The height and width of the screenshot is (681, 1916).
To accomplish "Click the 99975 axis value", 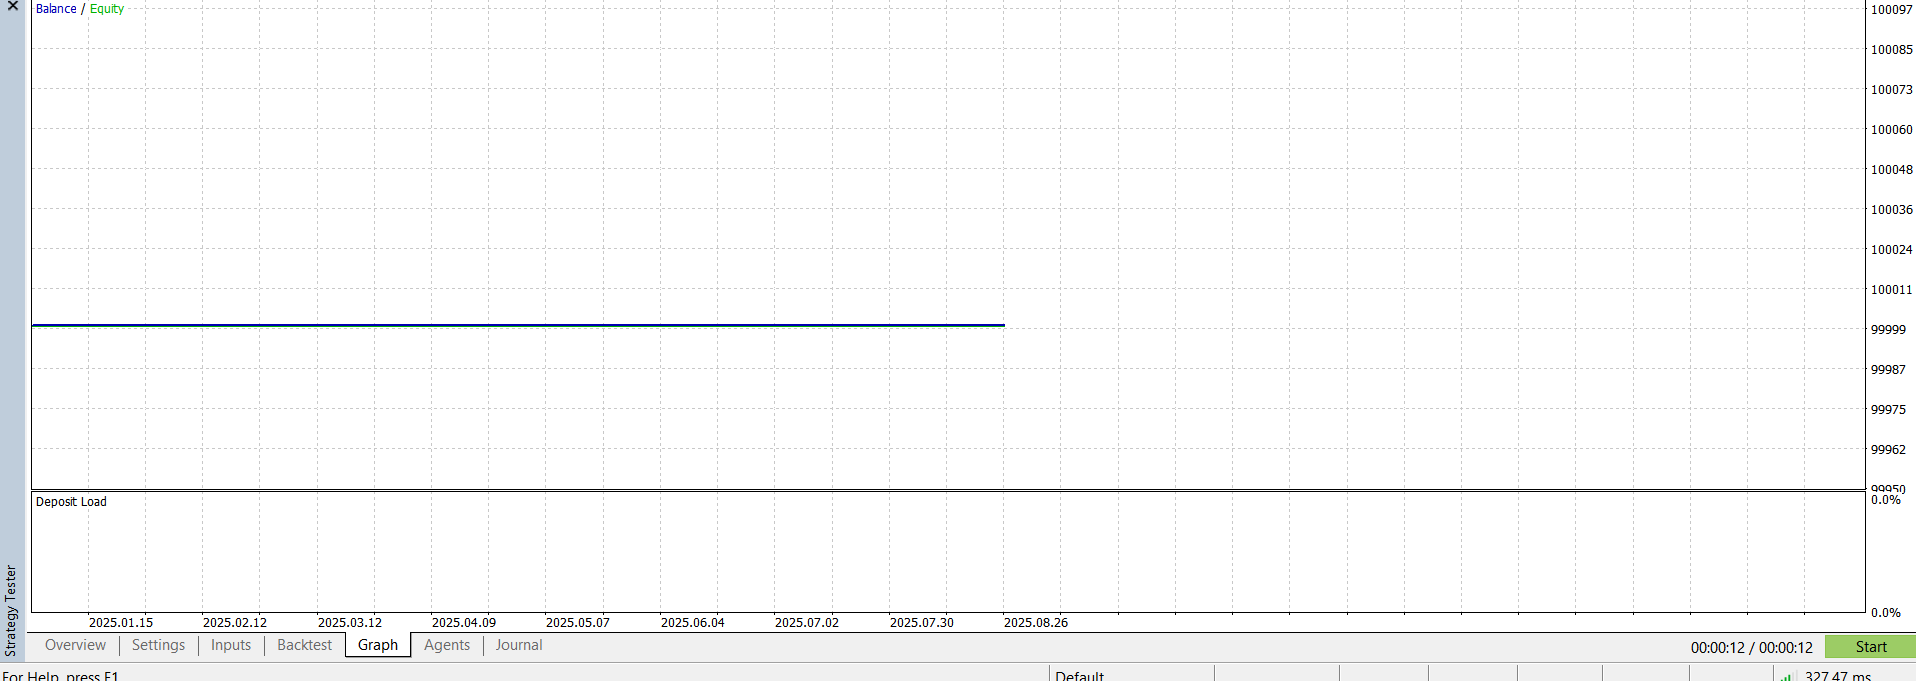I will click(x=1888, y=409).
